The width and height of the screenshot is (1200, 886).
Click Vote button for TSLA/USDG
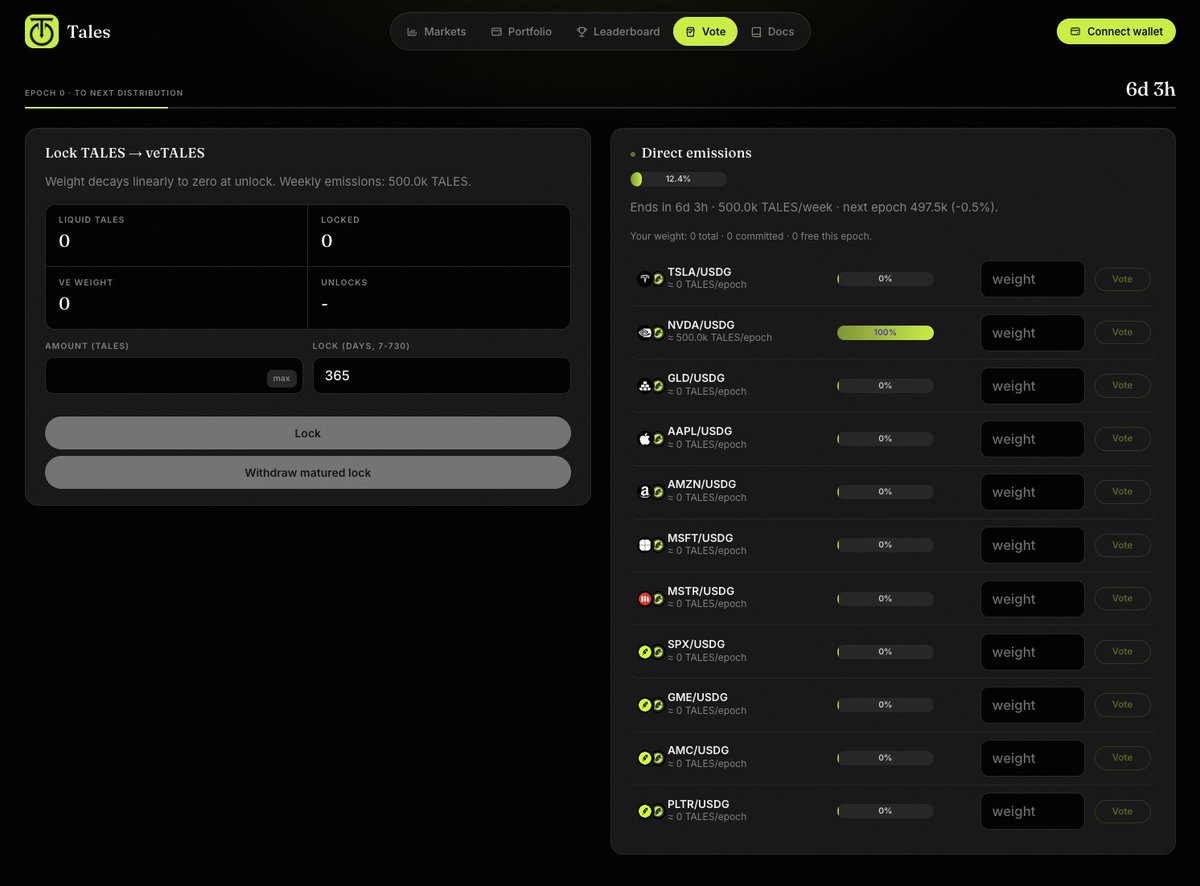pos(1122,279)
